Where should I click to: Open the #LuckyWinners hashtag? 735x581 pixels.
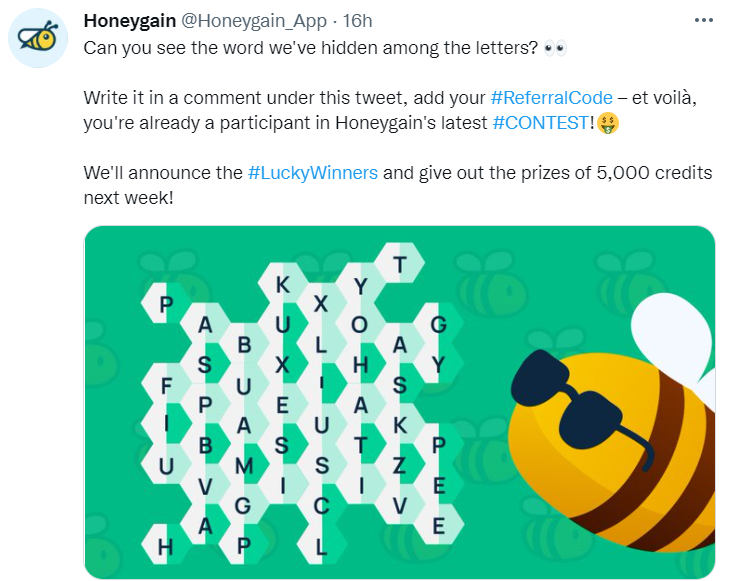tap(313, 173)
